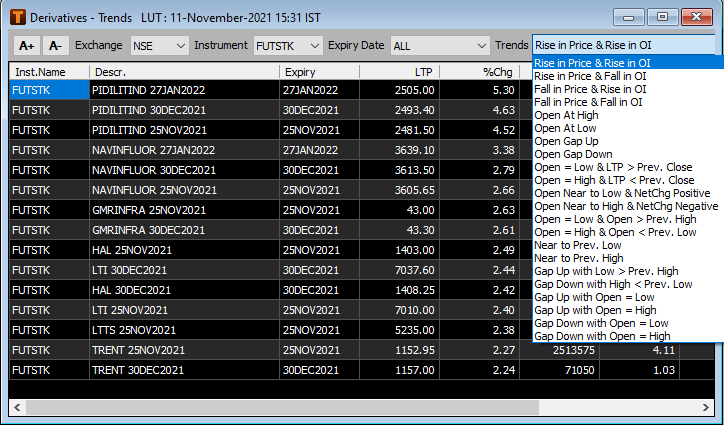Click open interest value 71050
Screen dimensions: 724x425
pyautogui.click(x=579, y=370)
